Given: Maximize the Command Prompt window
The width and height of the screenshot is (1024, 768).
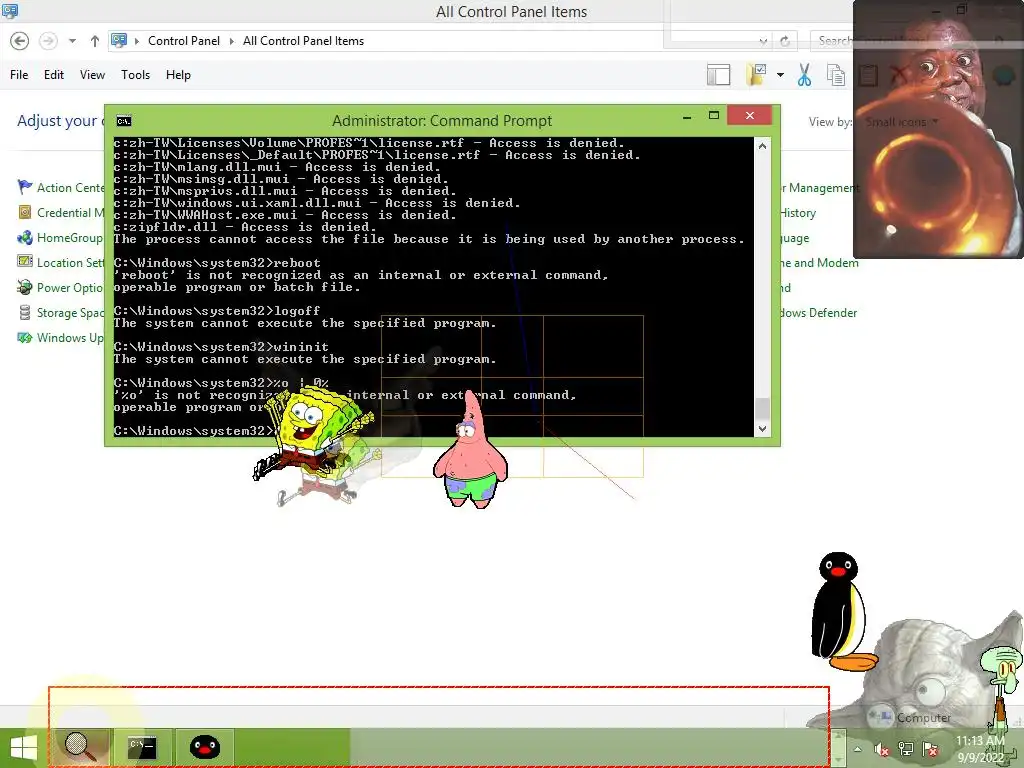Looking at the screenshot, I should pos(714,116).
